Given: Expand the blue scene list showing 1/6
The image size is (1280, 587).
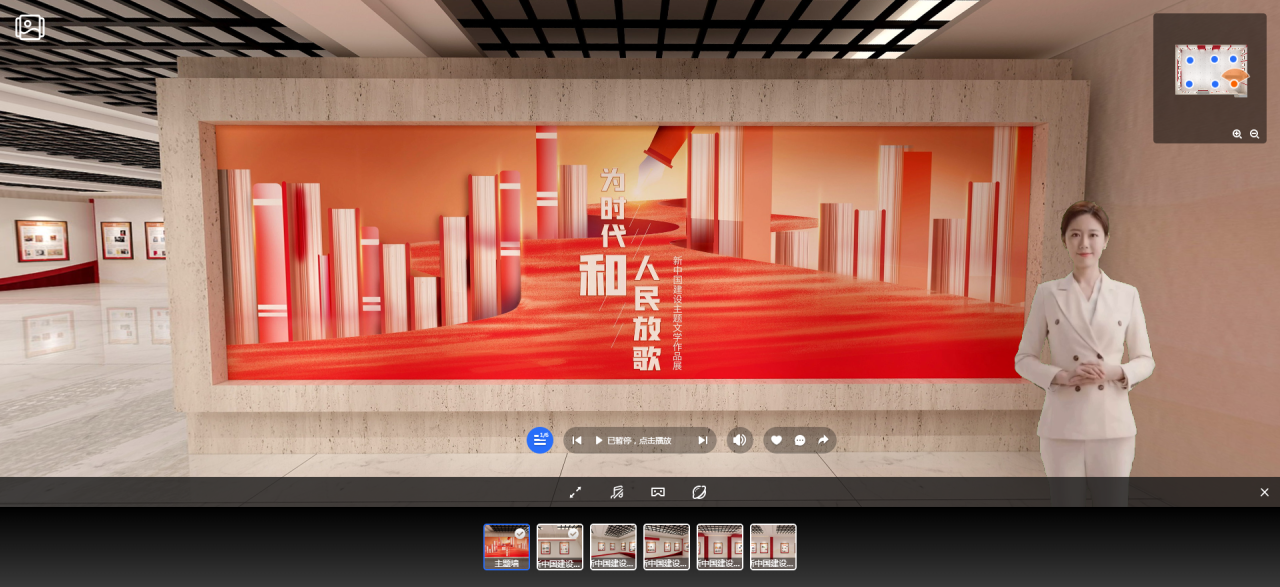Looking at the screenshot, I should point(540,440).
